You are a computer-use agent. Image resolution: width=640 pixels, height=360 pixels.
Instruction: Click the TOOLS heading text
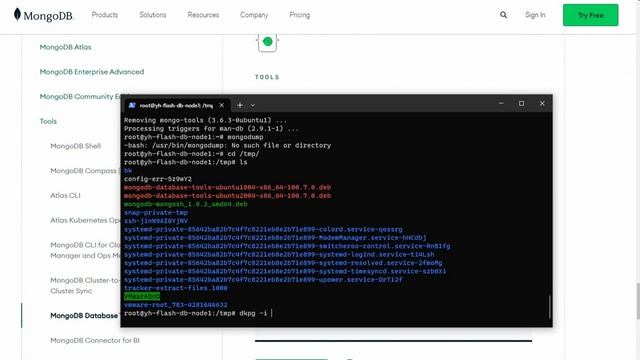tap(267, 77)
